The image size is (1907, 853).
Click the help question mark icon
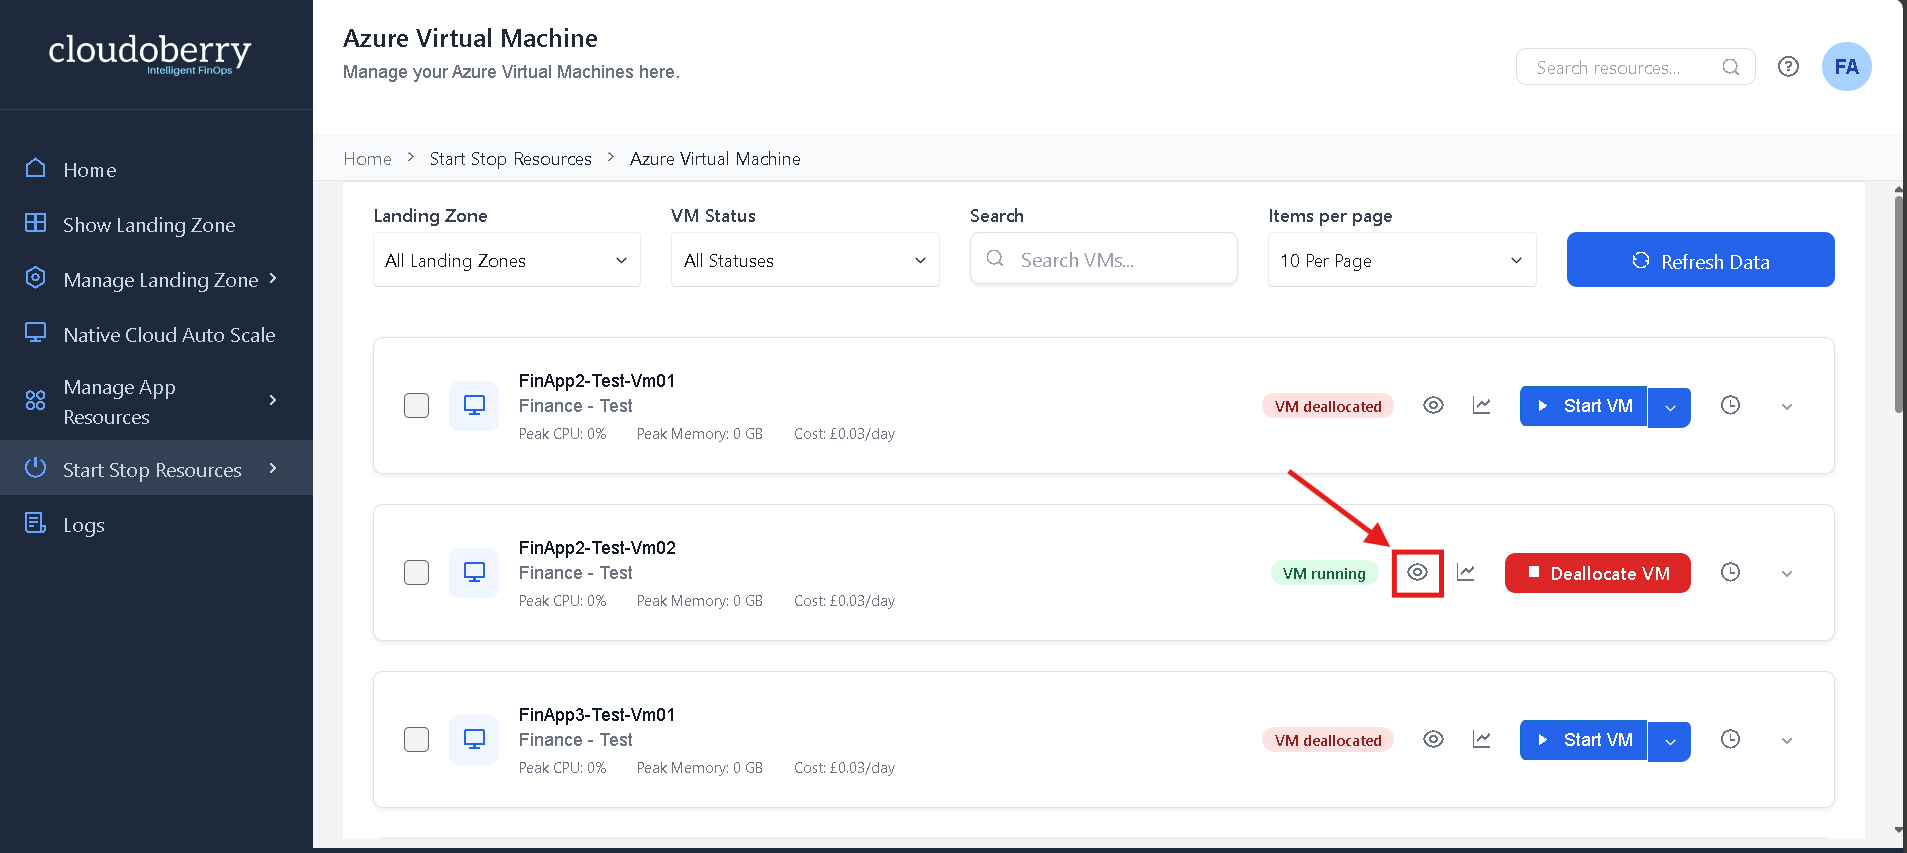(1788, 67)
